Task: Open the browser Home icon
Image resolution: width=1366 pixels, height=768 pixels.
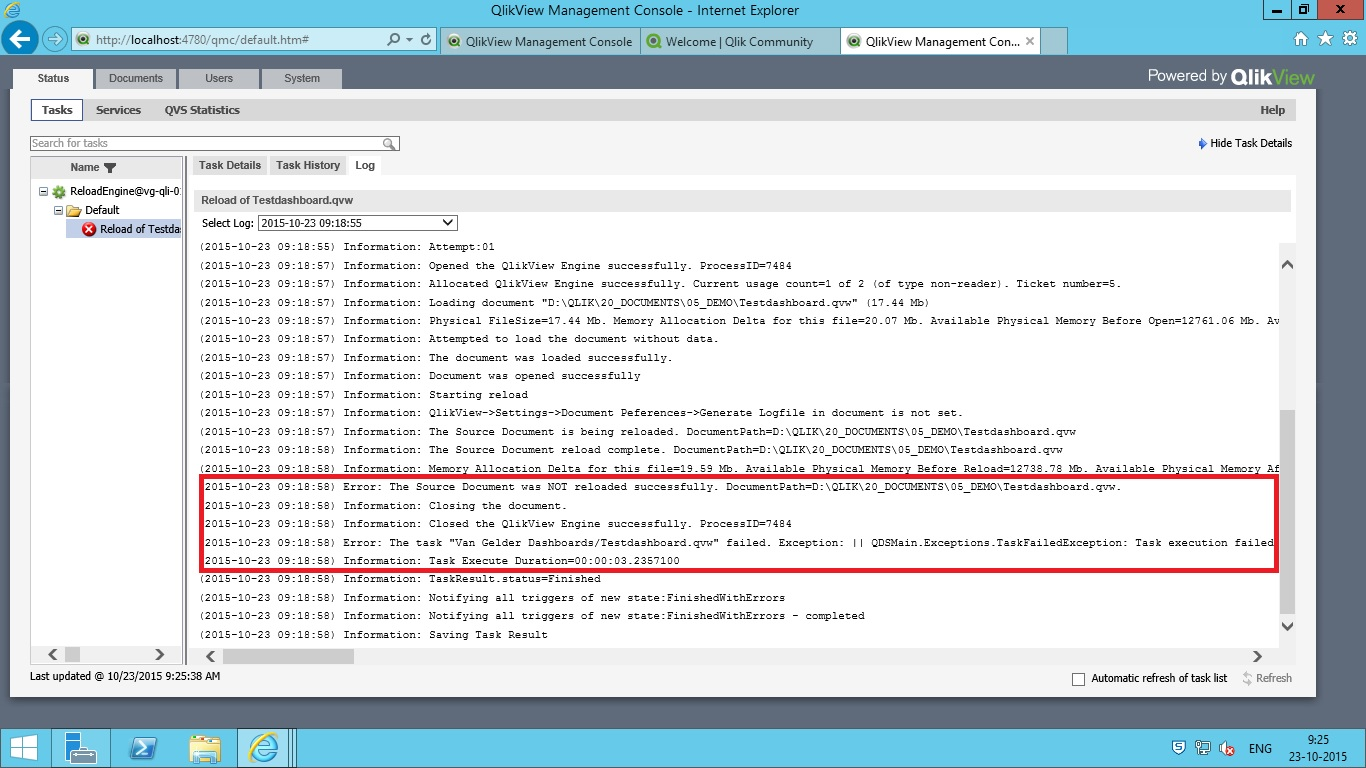Action: (x=1301, y=39)
